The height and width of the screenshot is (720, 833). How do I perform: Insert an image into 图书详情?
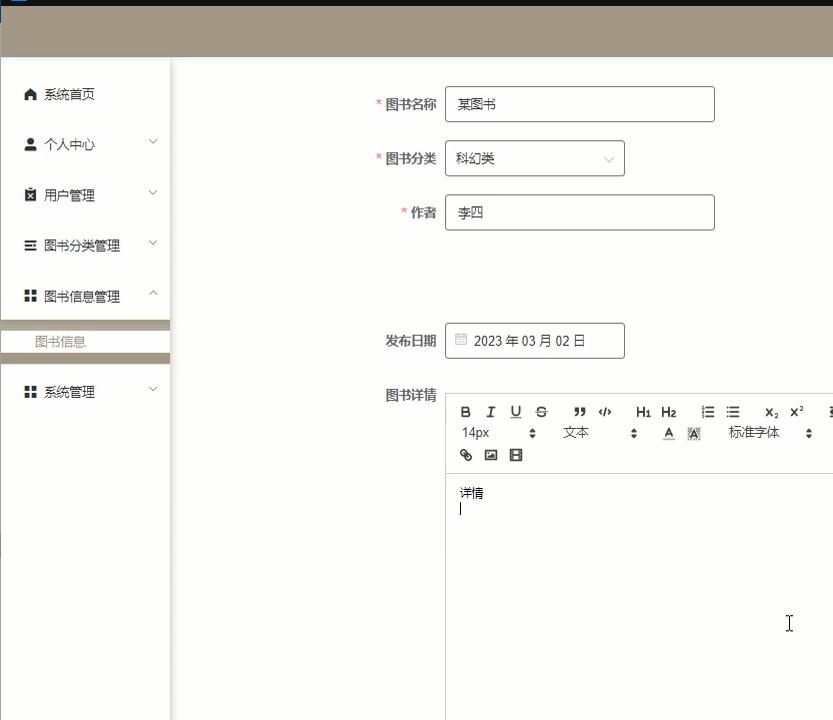click(x=491, y=455)
